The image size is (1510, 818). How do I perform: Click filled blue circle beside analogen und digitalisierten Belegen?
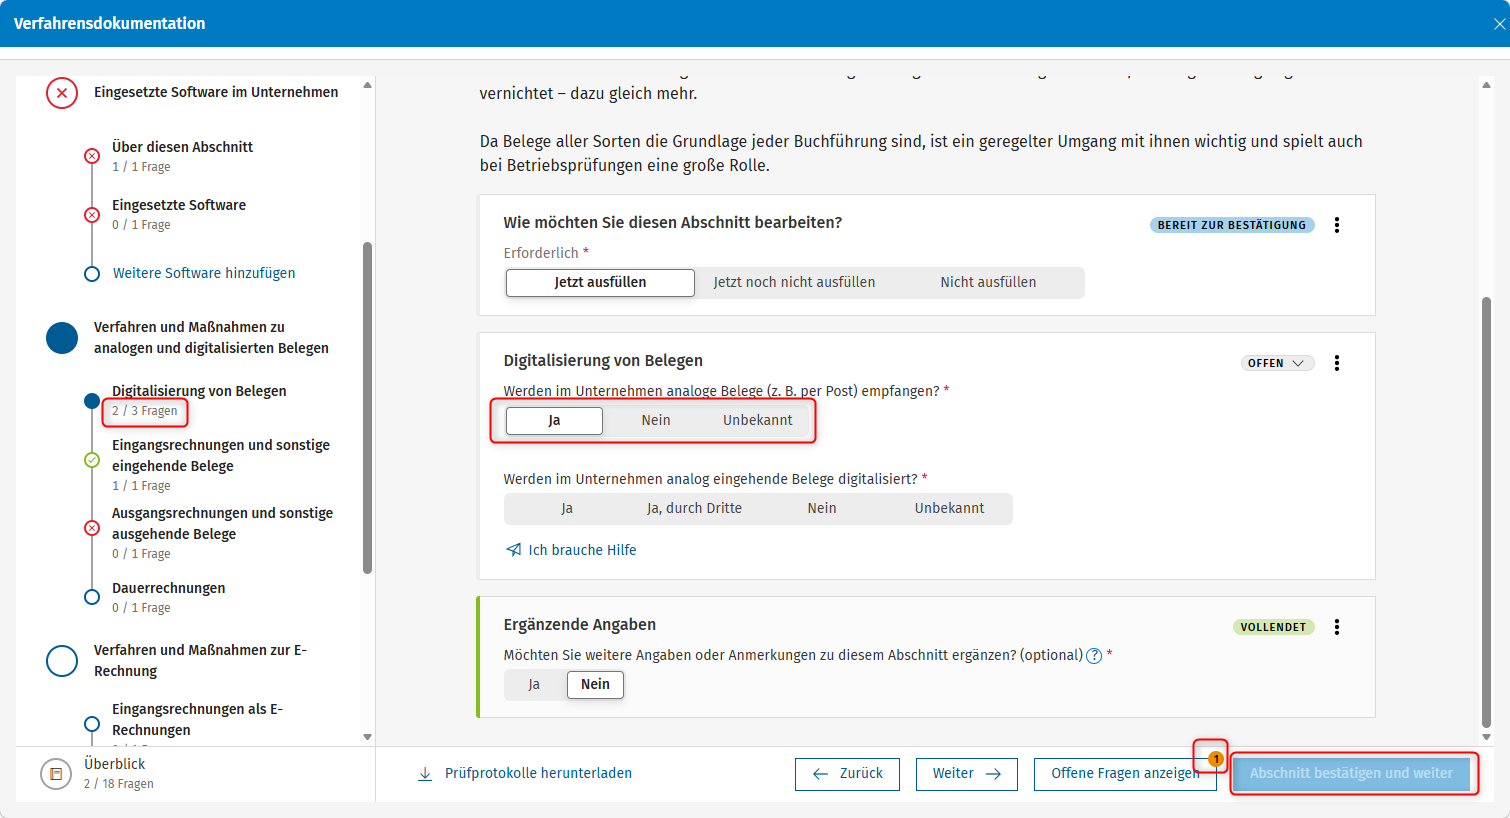[x=62, y=338]
